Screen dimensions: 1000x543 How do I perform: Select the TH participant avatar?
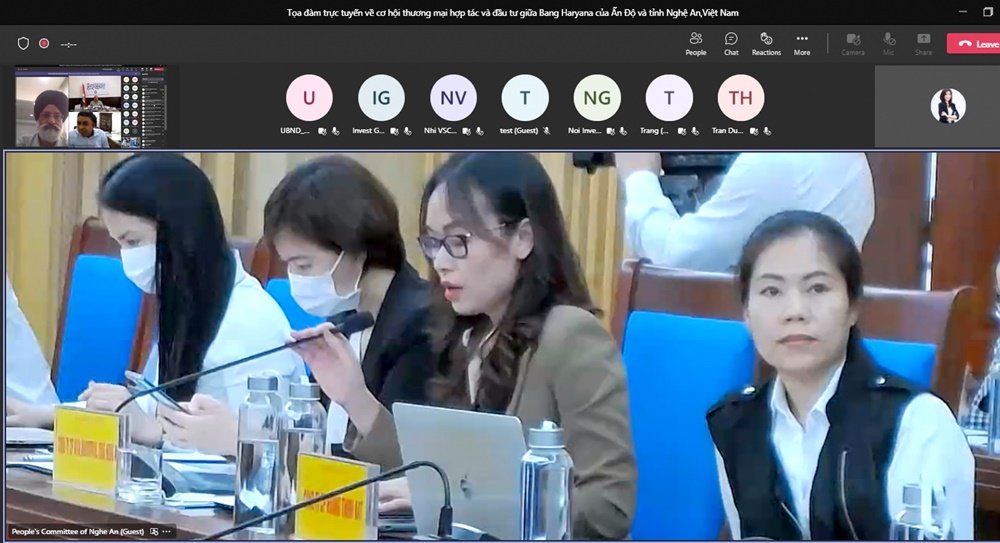(x=740, y=98)
